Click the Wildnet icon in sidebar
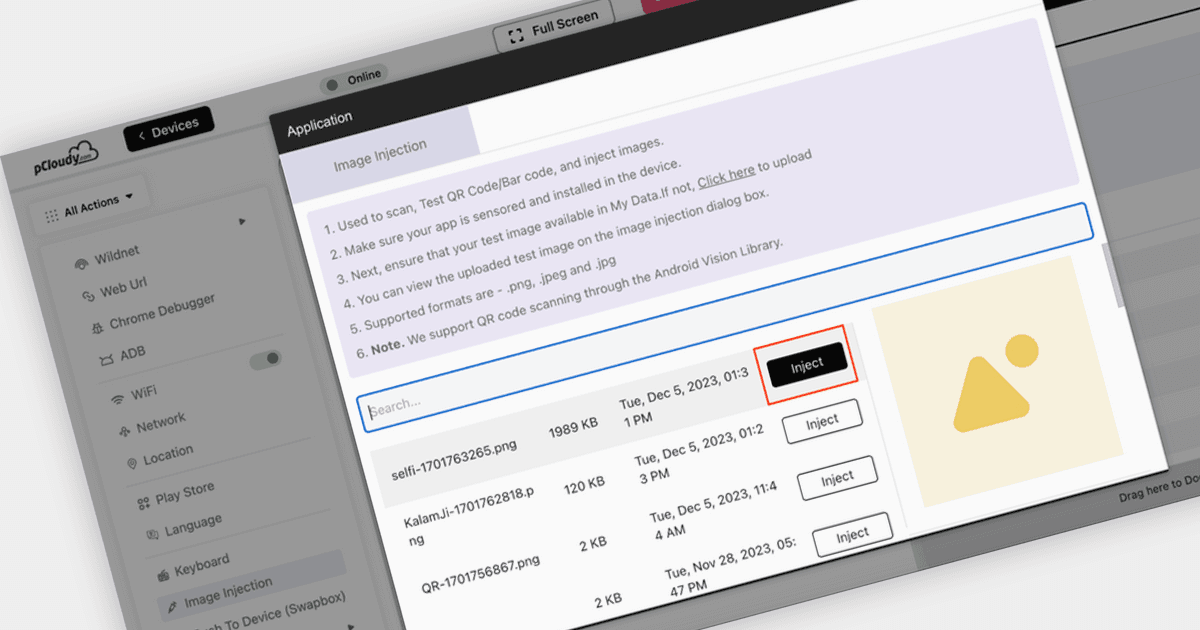1200x630 pixels. (82, 263)
